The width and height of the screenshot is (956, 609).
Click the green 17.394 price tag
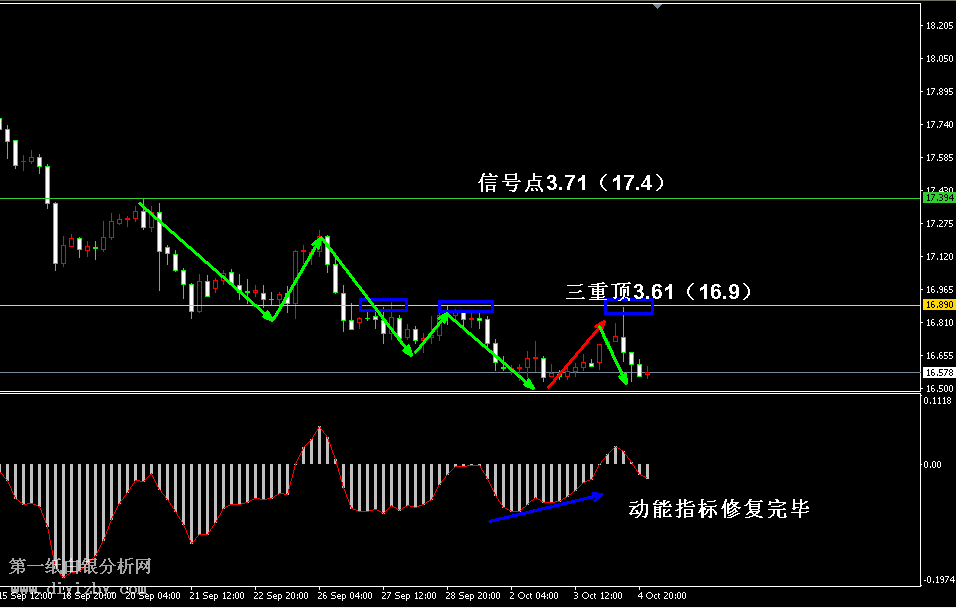[939, 198]
